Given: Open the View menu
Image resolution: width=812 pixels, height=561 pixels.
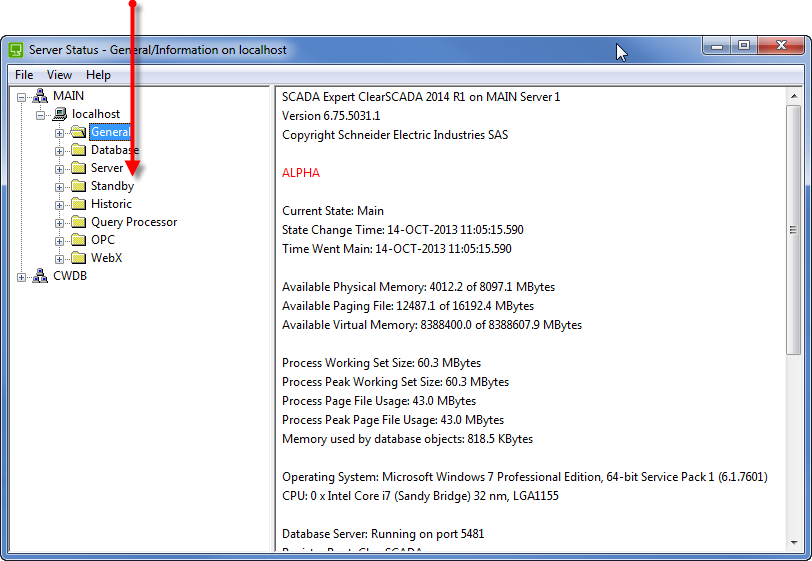Looking at the screenshot, I should point(59,75).
